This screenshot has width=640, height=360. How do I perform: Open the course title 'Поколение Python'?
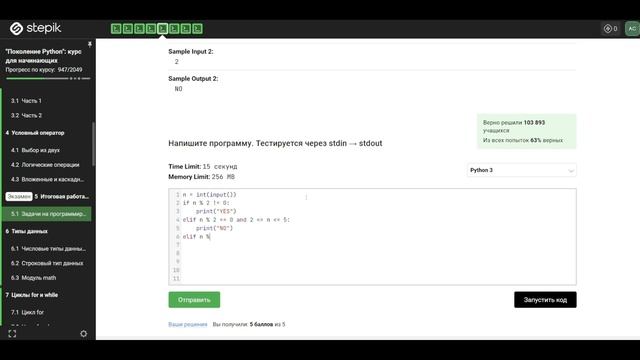[43, 56]
